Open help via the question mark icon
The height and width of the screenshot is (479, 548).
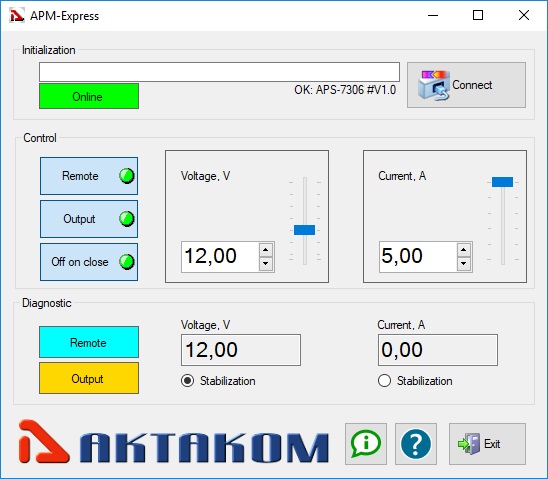click(416, 444)
